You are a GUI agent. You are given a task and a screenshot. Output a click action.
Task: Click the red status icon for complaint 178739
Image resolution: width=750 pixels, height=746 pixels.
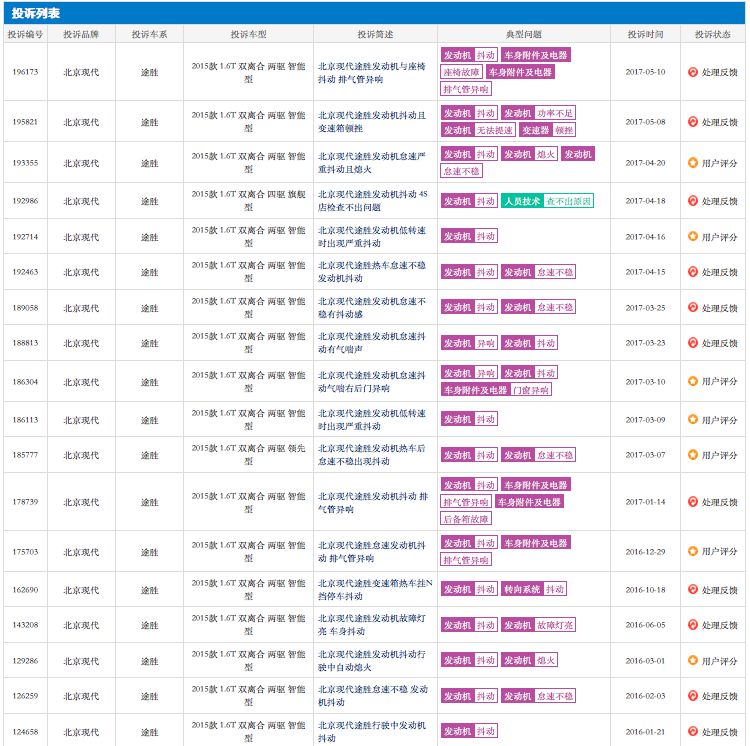click(692, 502)
